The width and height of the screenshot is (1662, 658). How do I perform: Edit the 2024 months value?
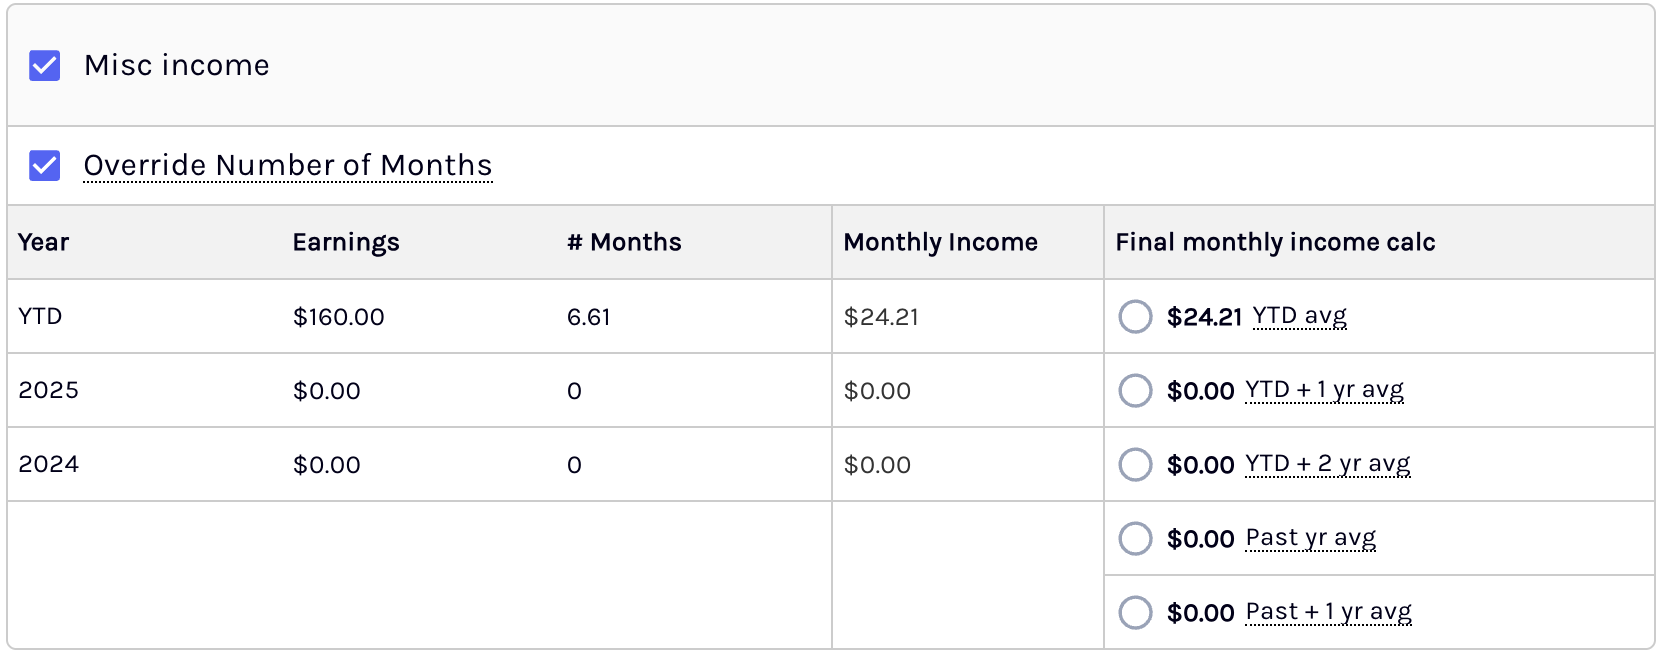pos(574,465)
